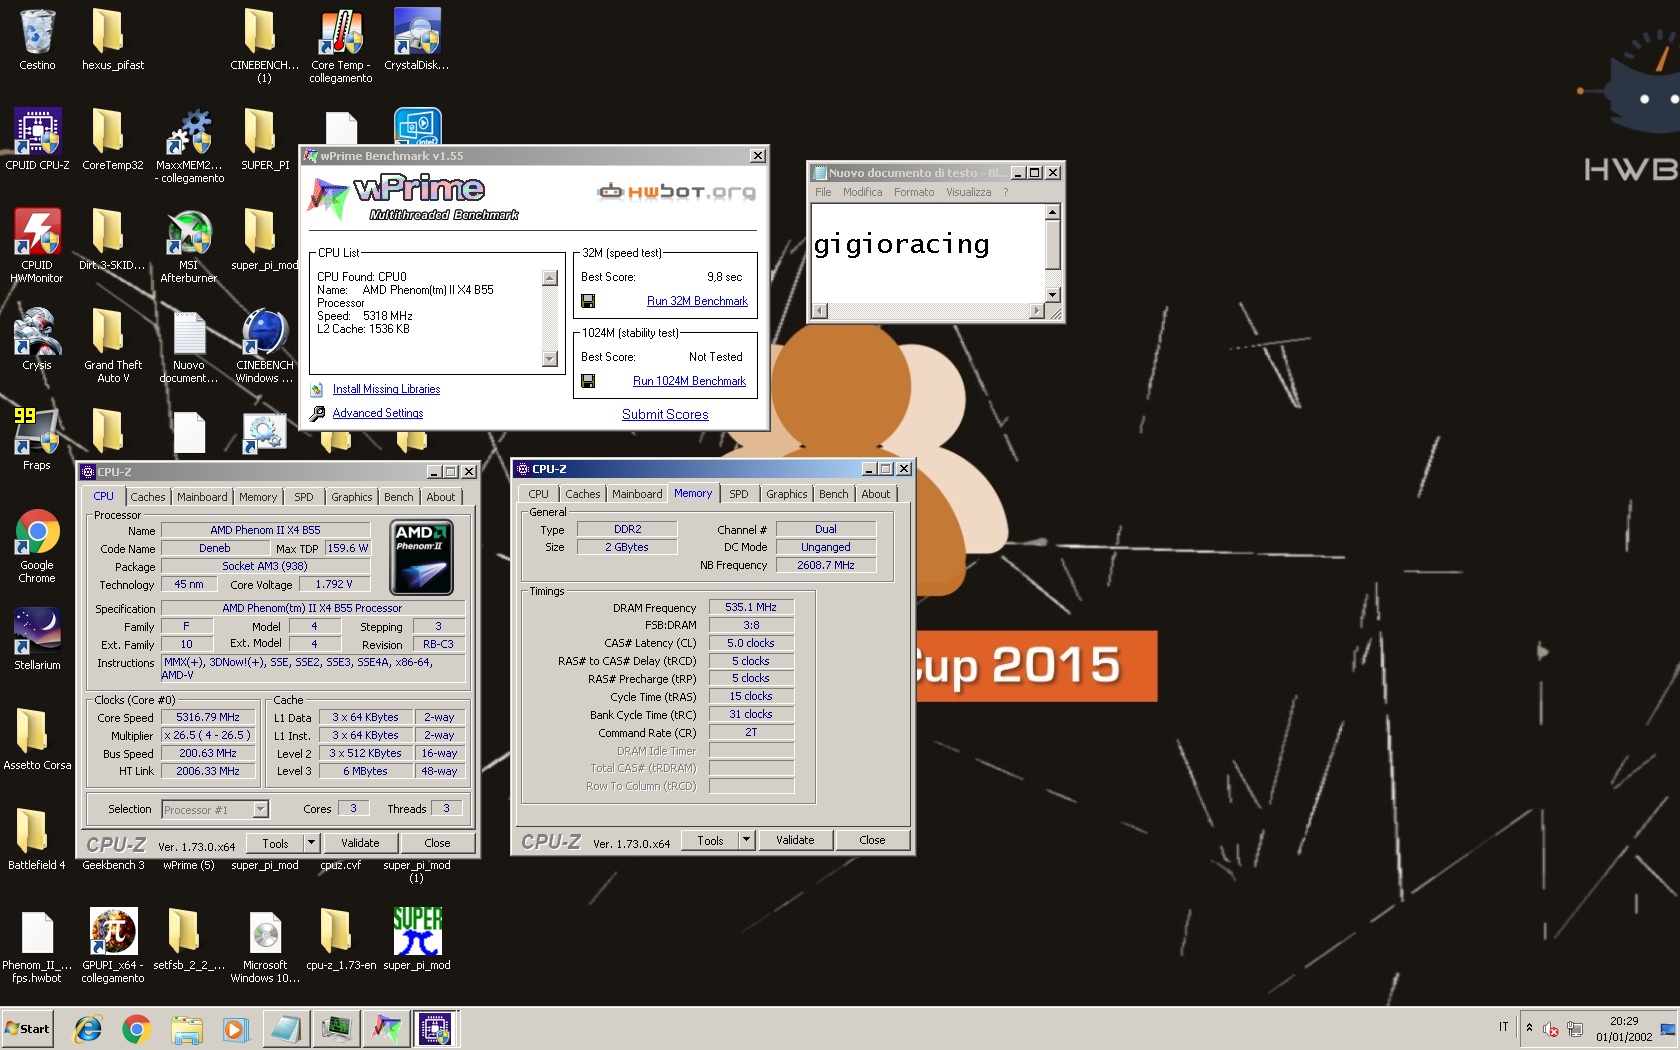Click Validate button in Memory CPU-Z

coord(795,840)
